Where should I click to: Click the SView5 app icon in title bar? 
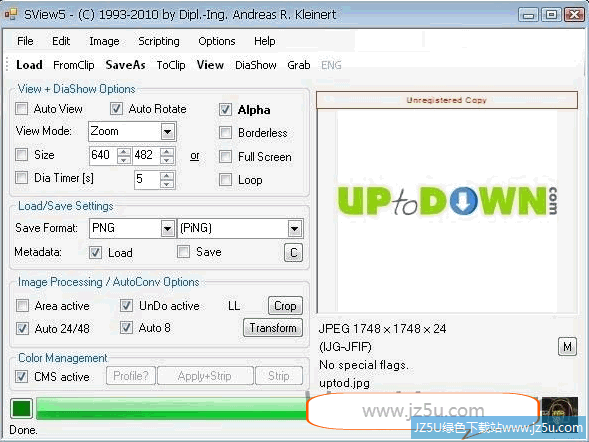pos(11,14)
